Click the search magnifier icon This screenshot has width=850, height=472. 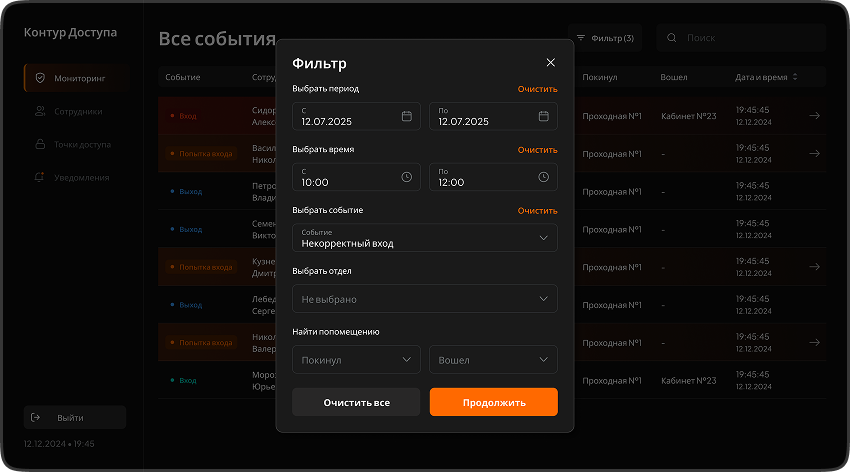[672, 38]
